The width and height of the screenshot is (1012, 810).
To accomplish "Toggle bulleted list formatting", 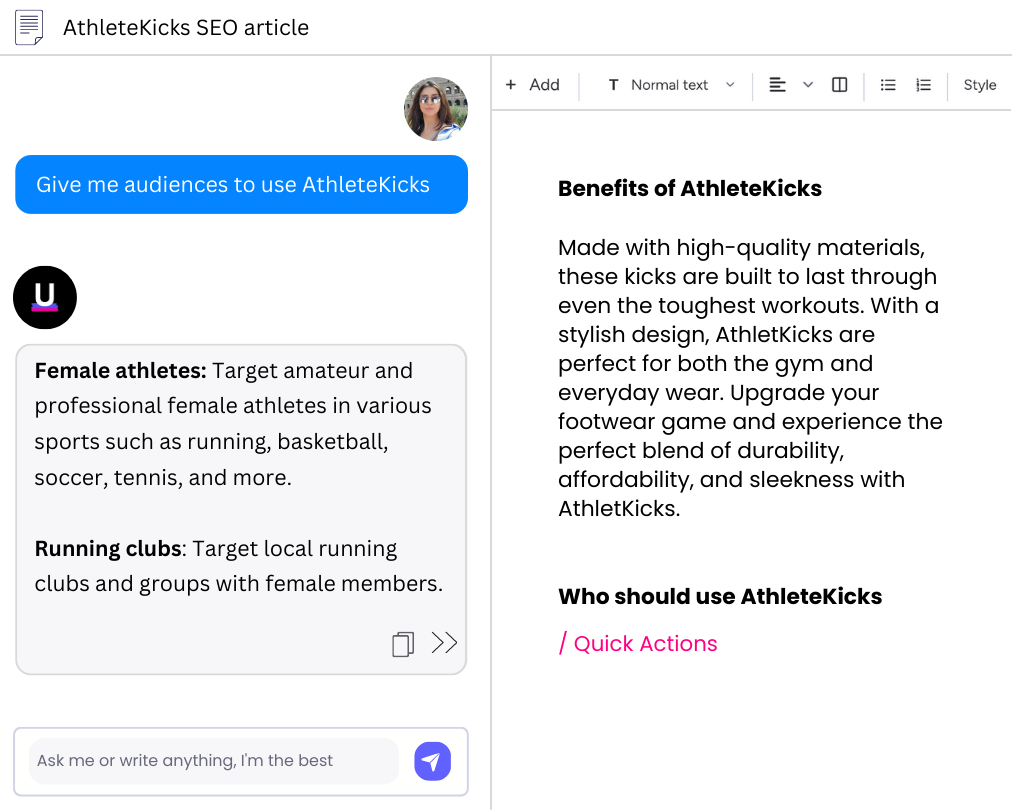I will click(x=888, y=85).
